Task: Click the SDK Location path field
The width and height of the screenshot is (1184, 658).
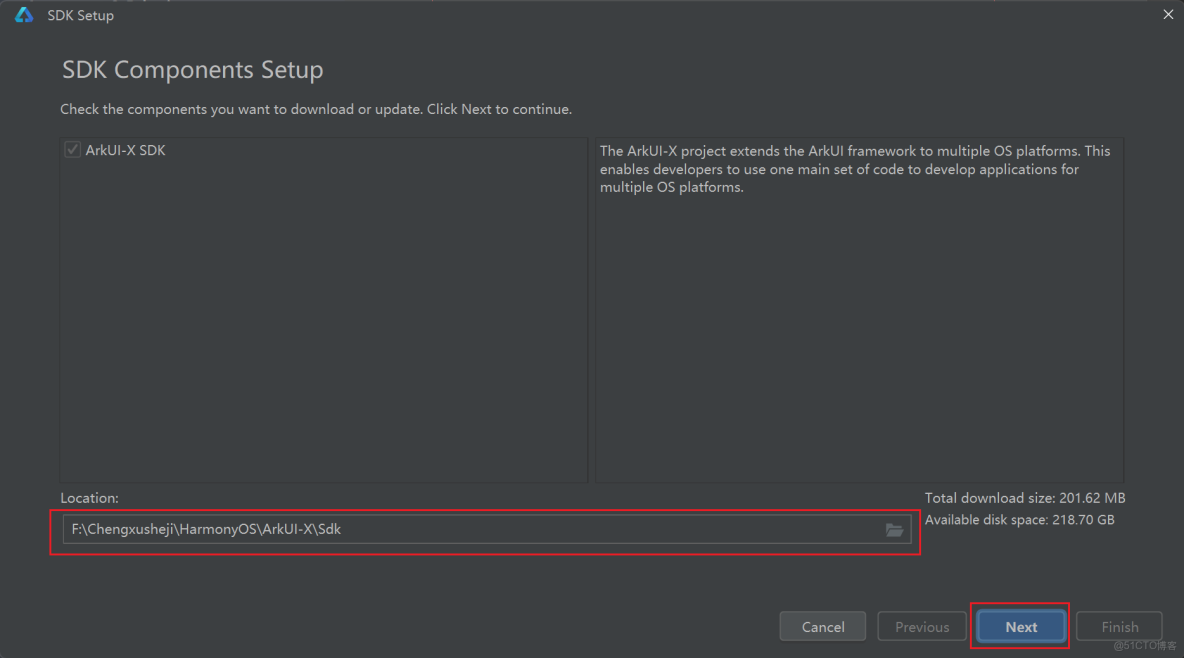Action: click(x=470, y=529)
